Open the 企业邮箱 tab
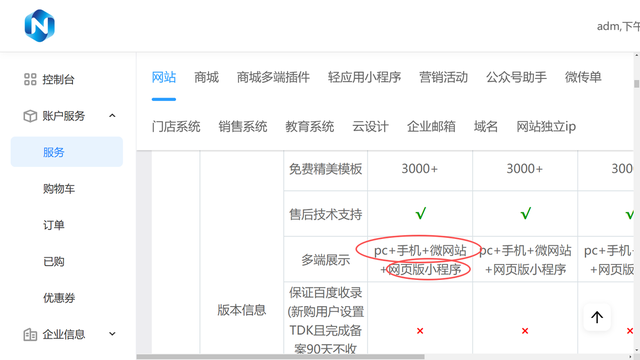 [x=431, y=127]
